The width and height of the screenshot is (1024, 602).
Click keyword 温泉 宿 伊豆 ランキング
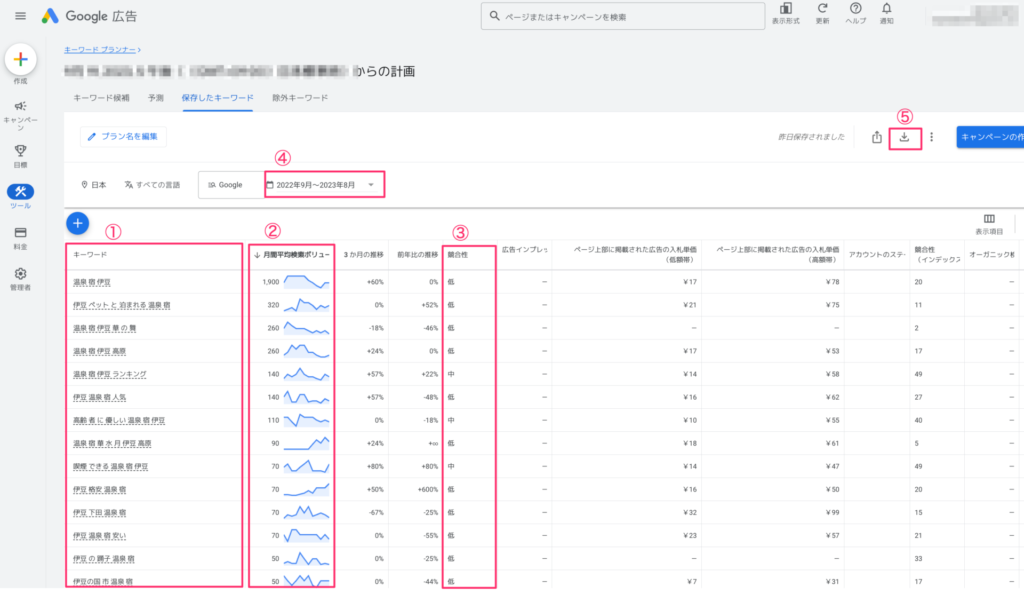pyautogui.click(x=110, y=374)
